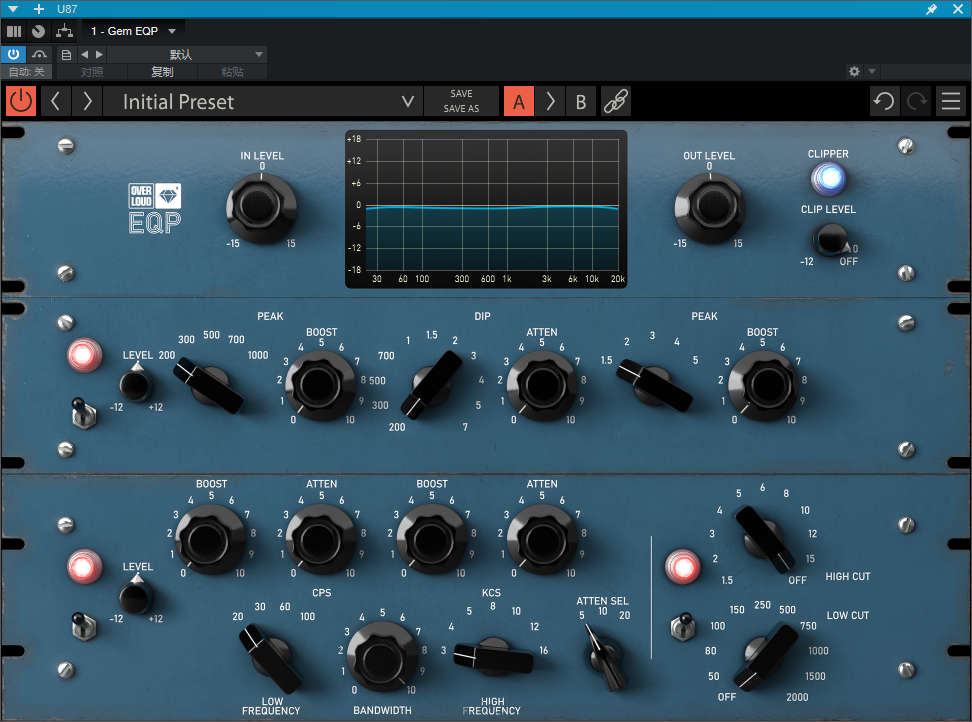Click the SAVE preset button
Screen dimensions: 972x722
coord(461,94)
